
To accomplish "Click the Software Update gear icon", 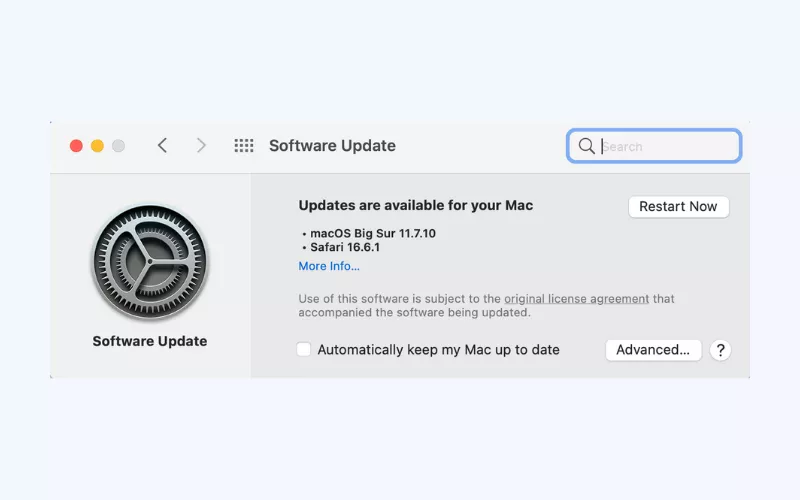I will click(150, 262).
